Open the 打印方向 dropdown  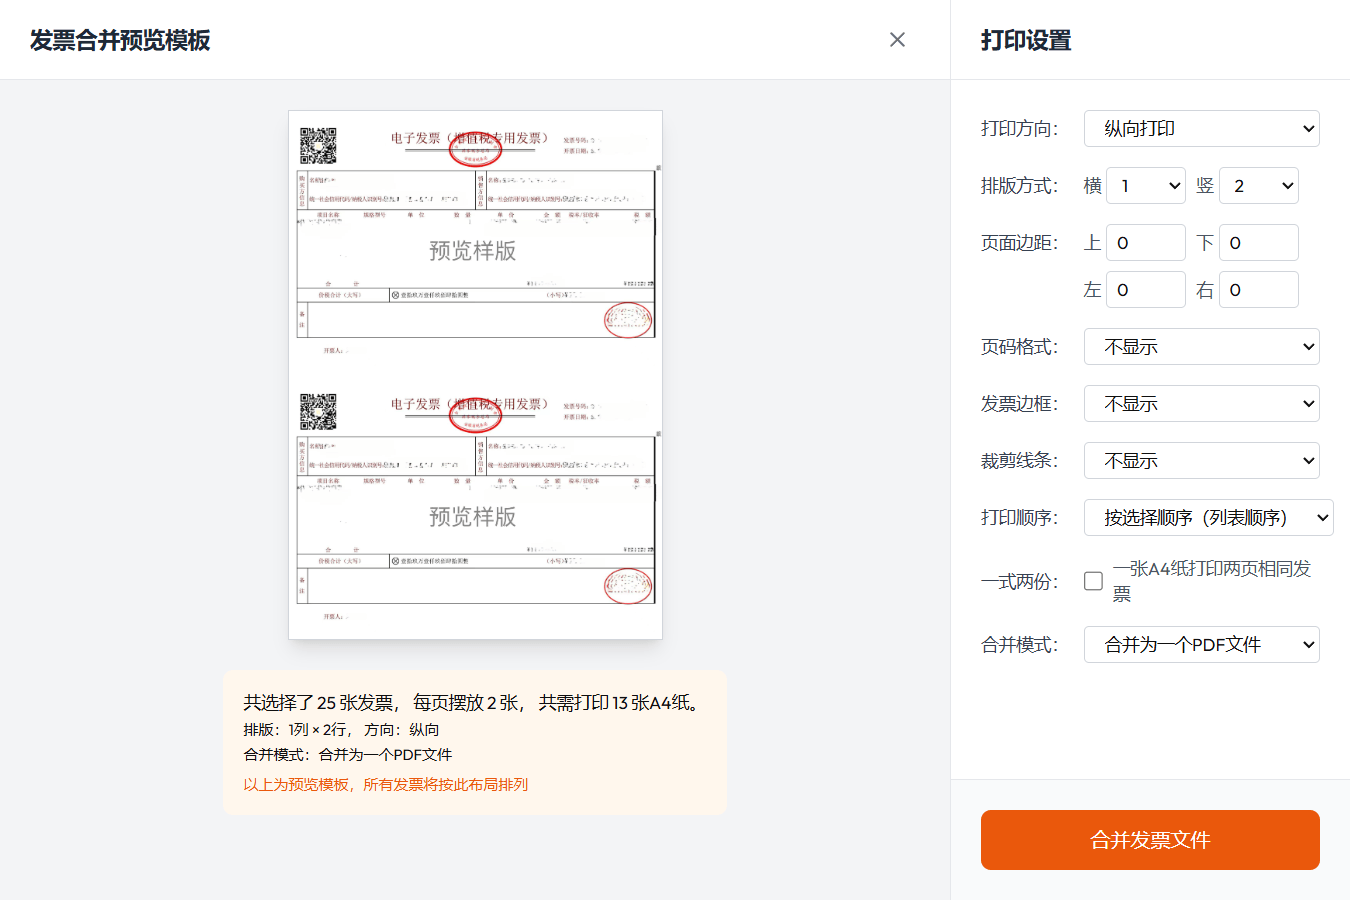coord(1201,129)
